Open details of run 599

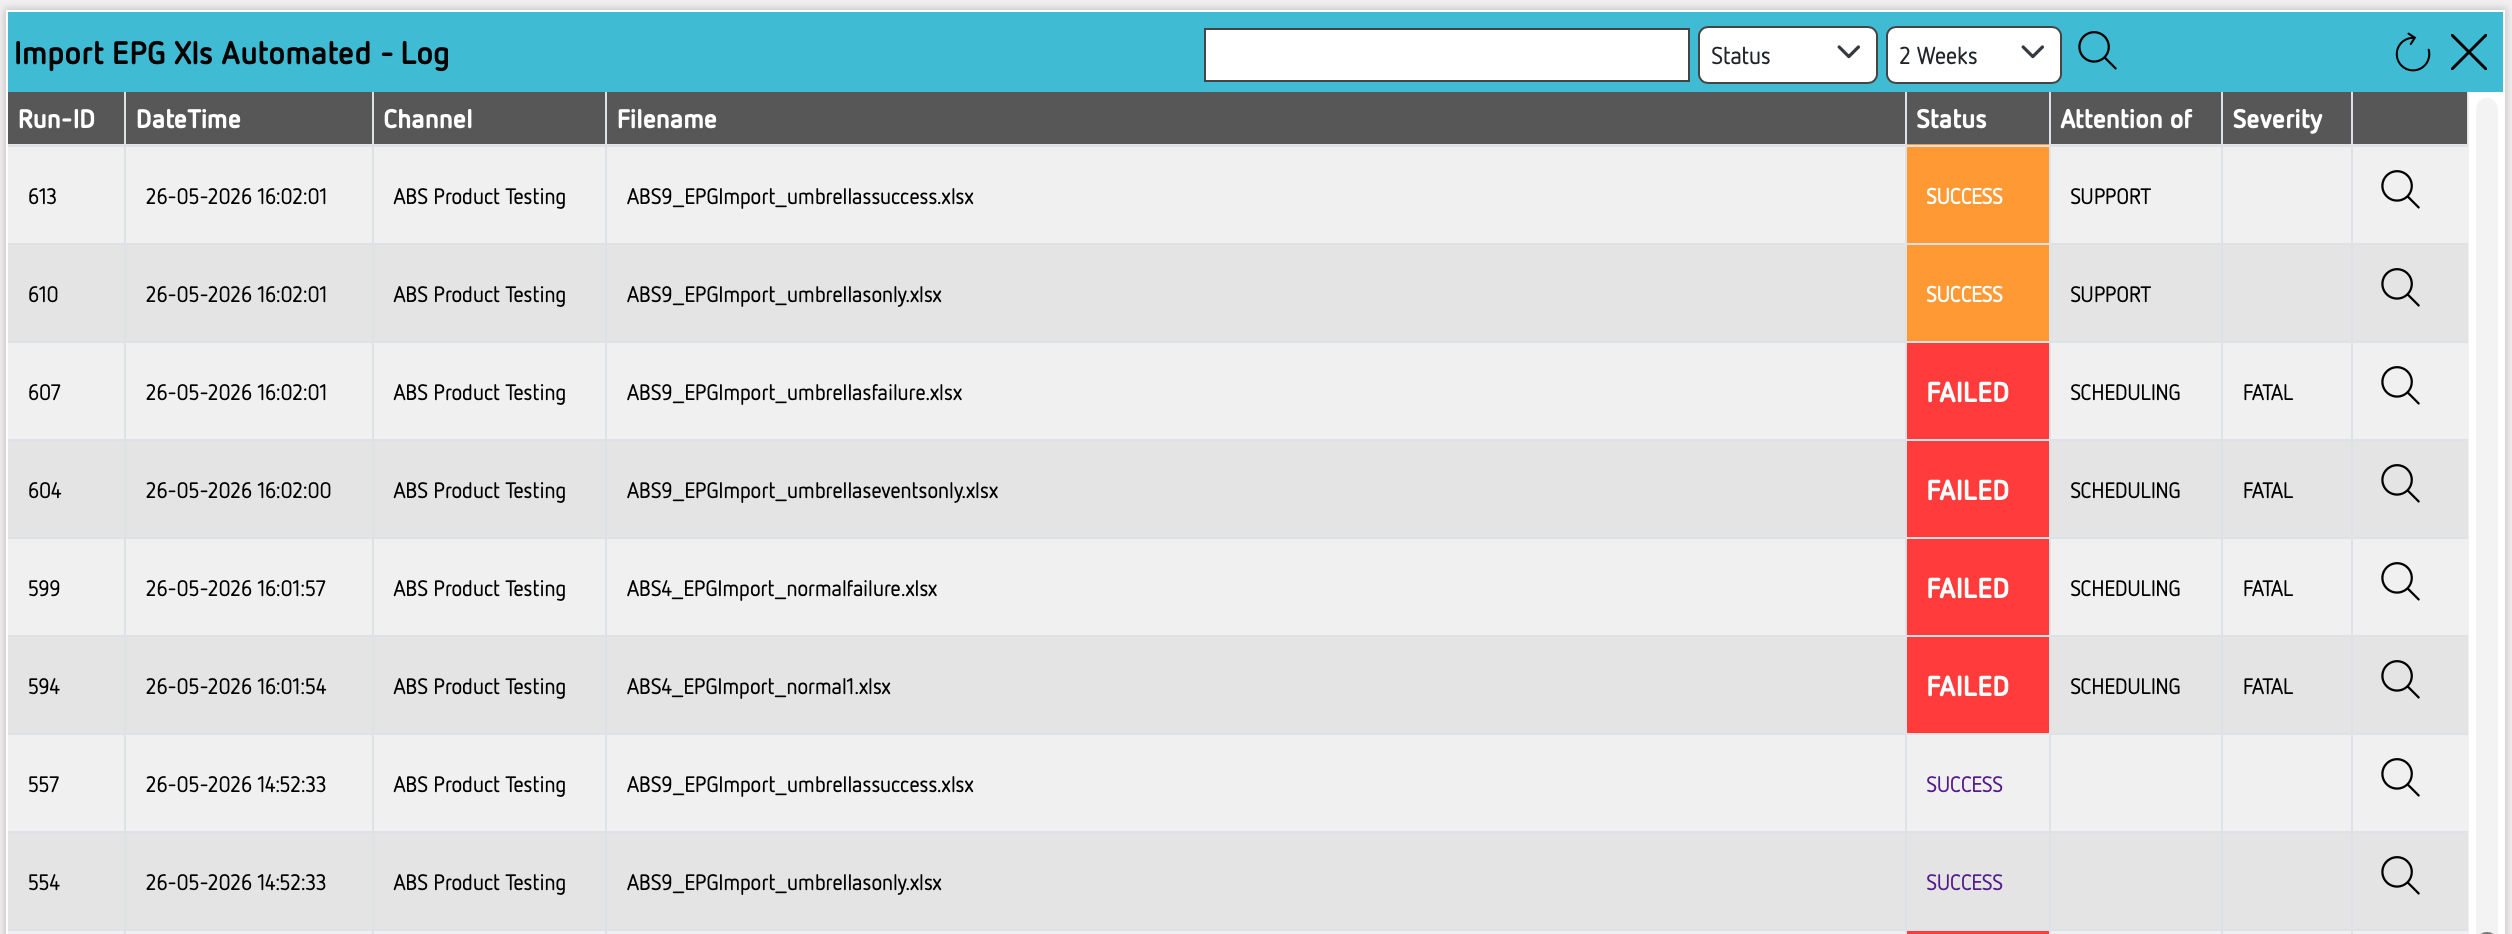click(2400, 582)
